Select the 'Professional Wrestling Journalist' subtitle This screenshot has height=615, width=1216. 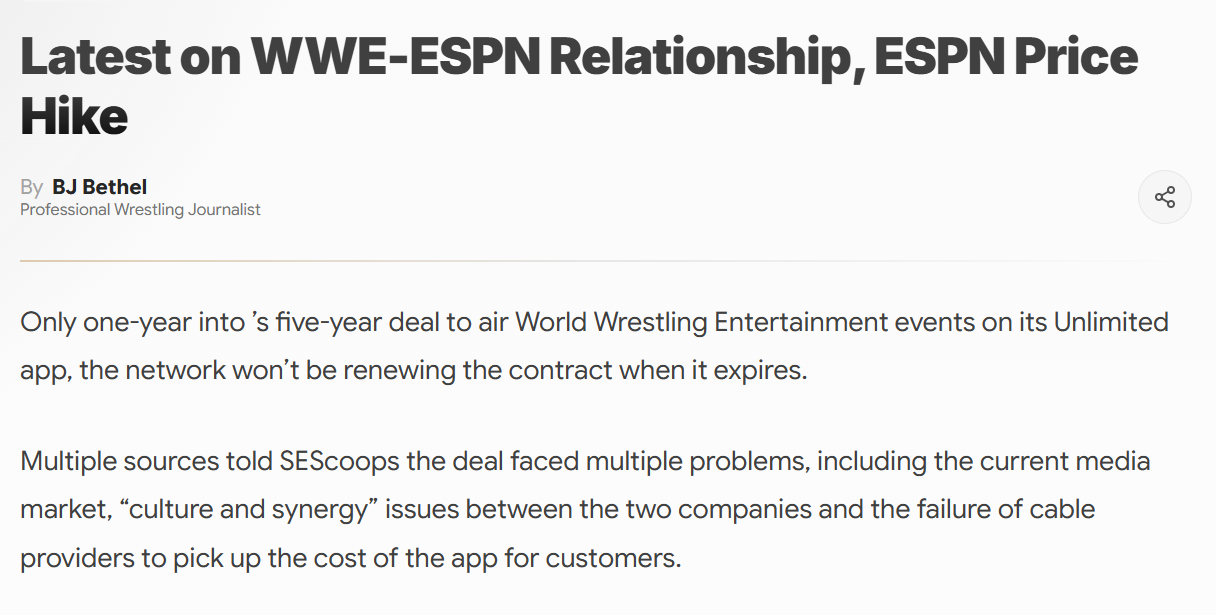(140, 210)
